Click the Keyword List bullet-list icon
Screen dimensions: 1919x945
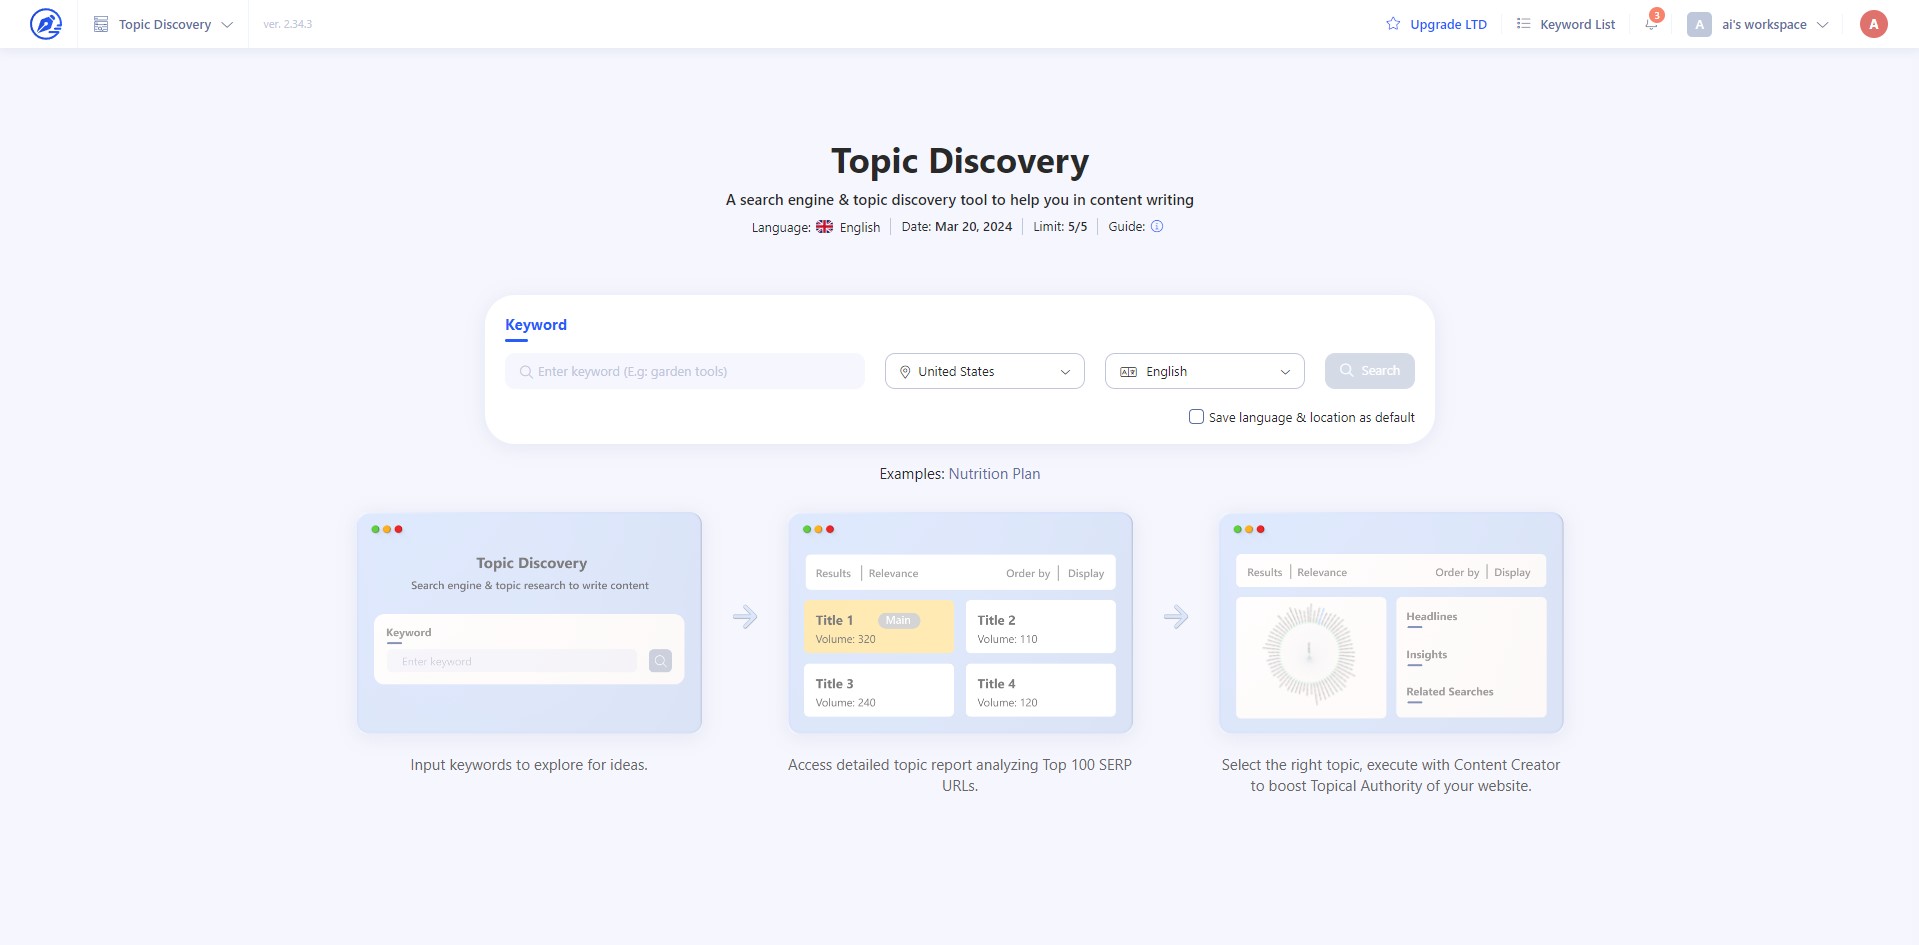click(1523, 24)
